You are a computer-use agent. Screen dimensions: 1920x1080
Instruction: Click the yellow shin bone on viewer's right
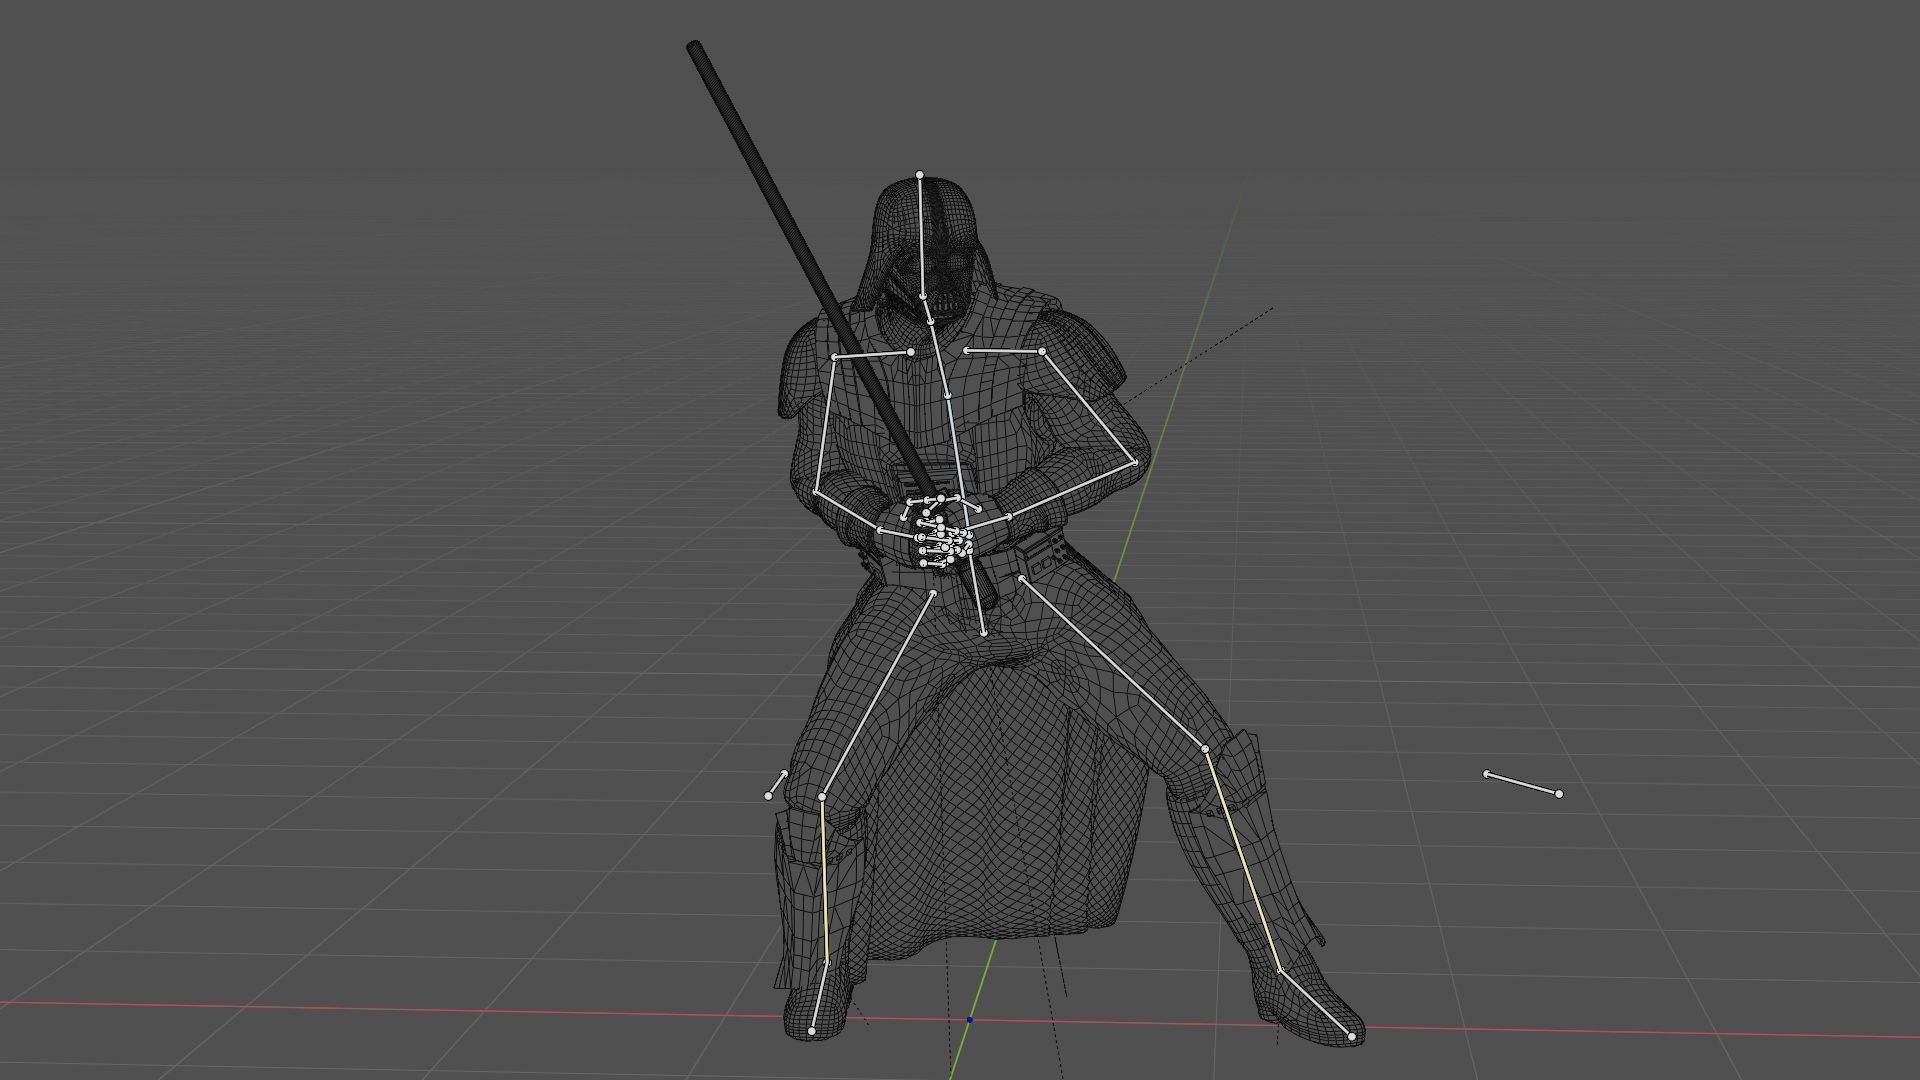(1242, 860)
